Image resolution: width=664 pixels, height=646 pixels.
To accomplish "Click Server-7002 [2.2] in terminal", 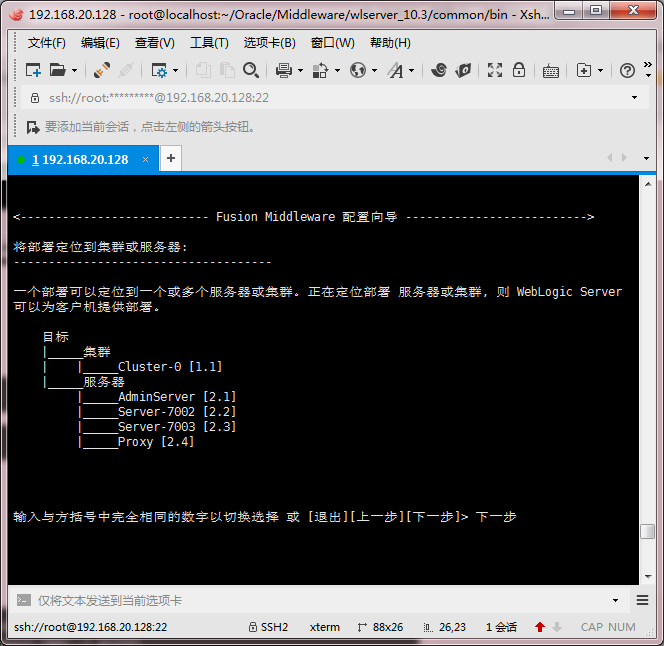I will 177,412.
